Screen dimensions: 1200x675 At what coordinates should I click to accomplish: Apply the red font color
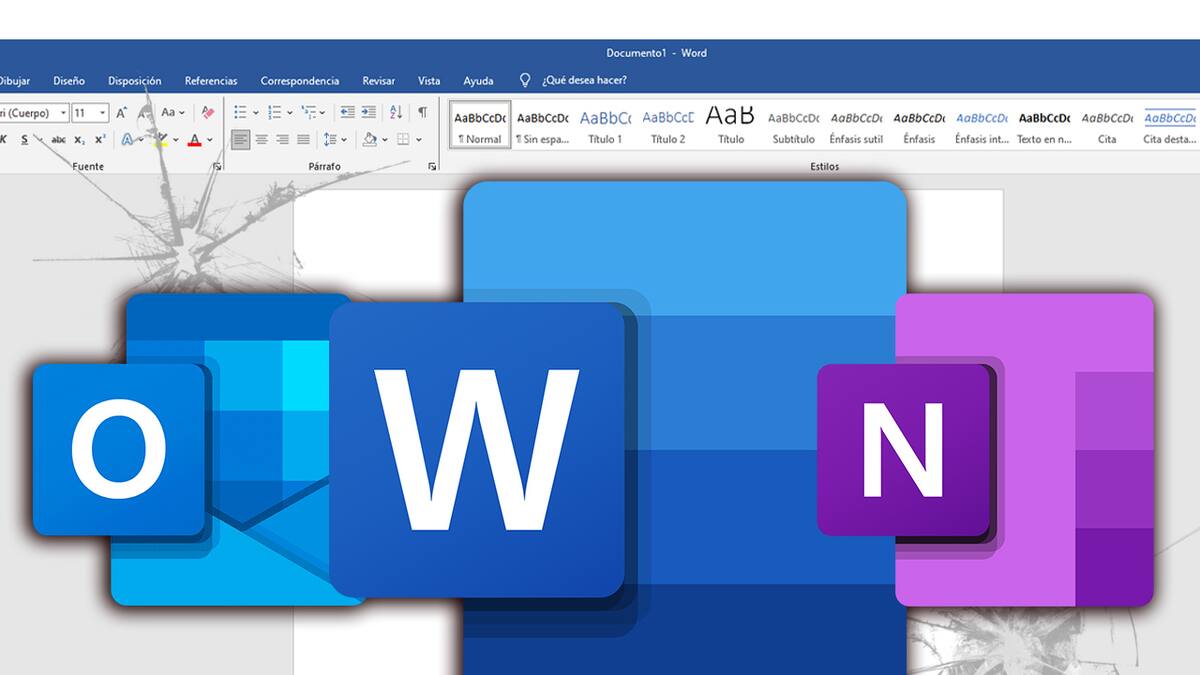pos(195,140)
